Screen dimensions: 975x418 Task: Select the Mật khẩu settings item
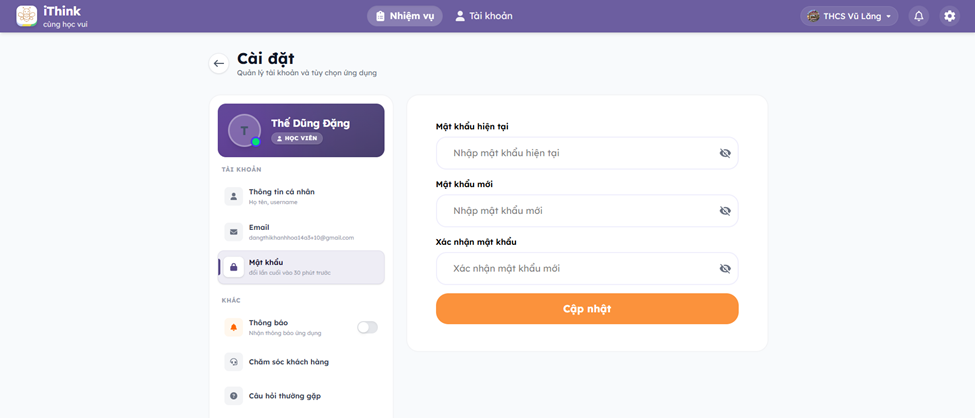(301, 267)
